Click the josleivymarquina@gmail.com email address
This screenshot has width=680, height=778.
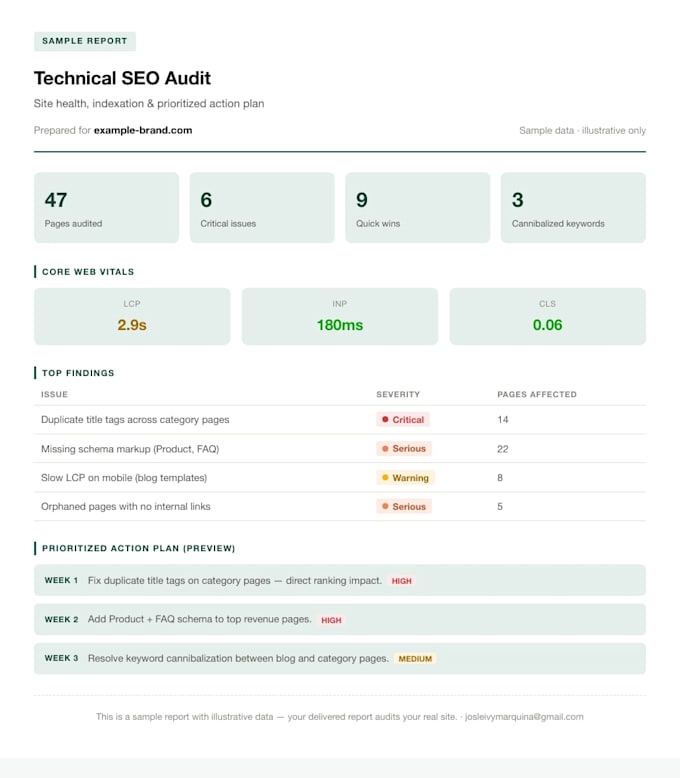tap(524, 716)
